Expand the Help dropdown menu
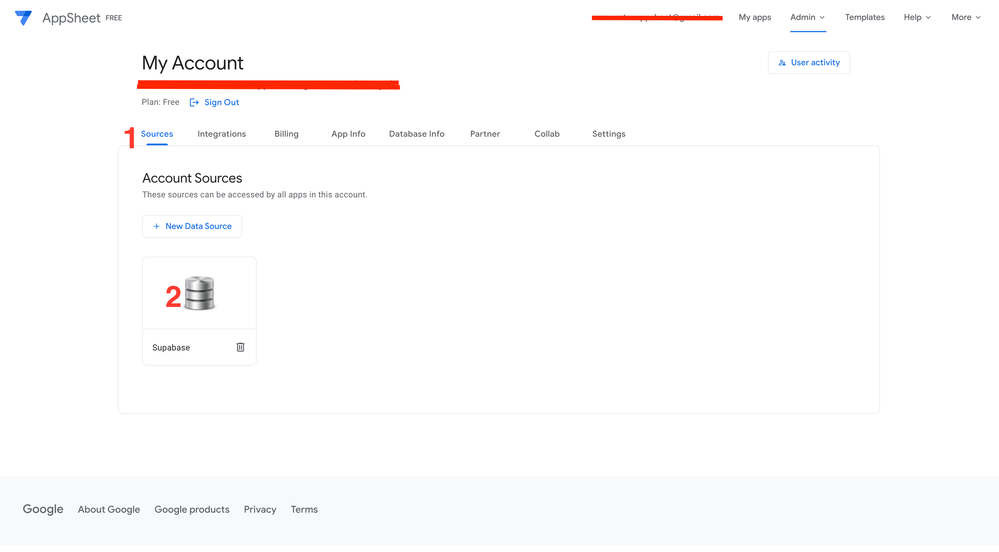This screenshot has height=552, width=999. click(x=917, y=17)
